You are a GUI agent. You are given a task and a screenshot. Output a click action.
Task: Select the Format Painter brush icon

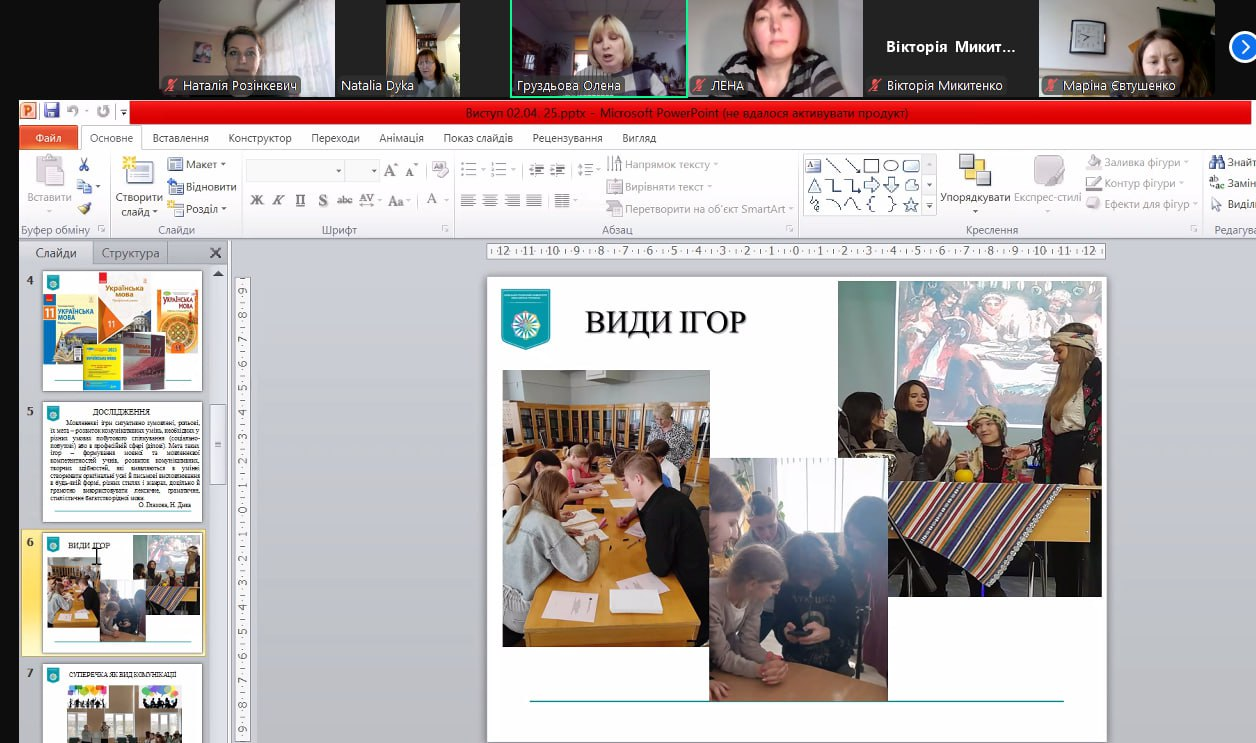click(85, 208)
